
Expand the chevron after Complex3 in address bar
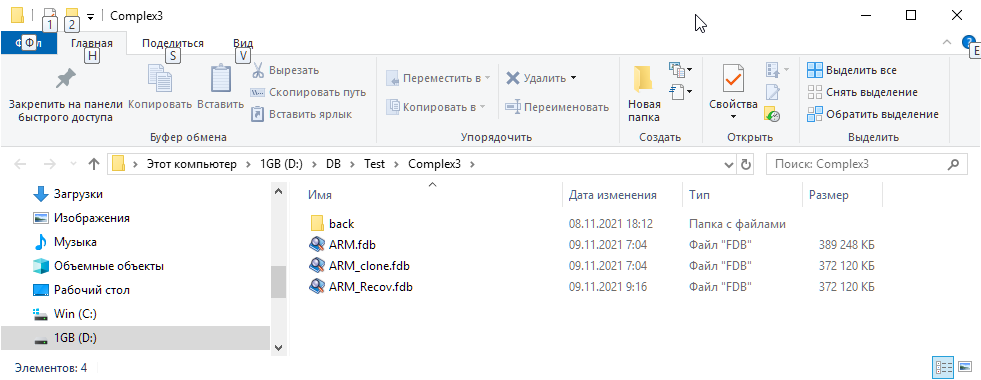pos(472,165)
